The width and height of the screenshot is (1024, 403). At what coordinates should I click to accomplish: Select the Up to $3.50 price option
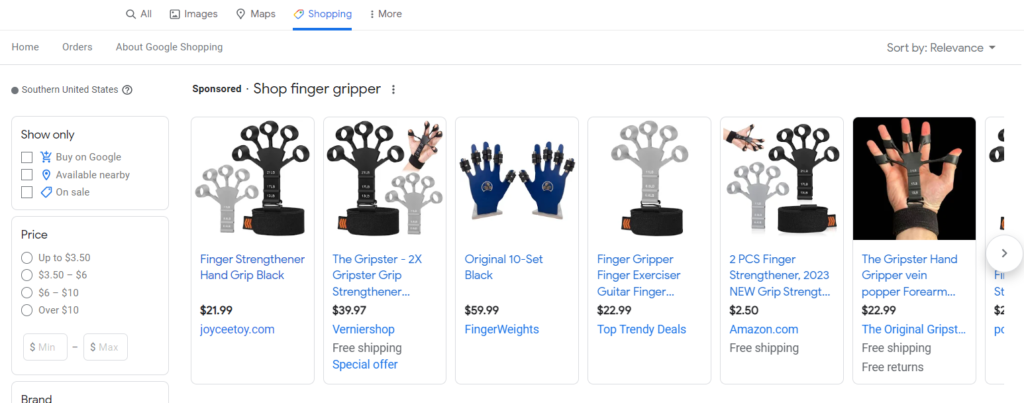[27, 257]
